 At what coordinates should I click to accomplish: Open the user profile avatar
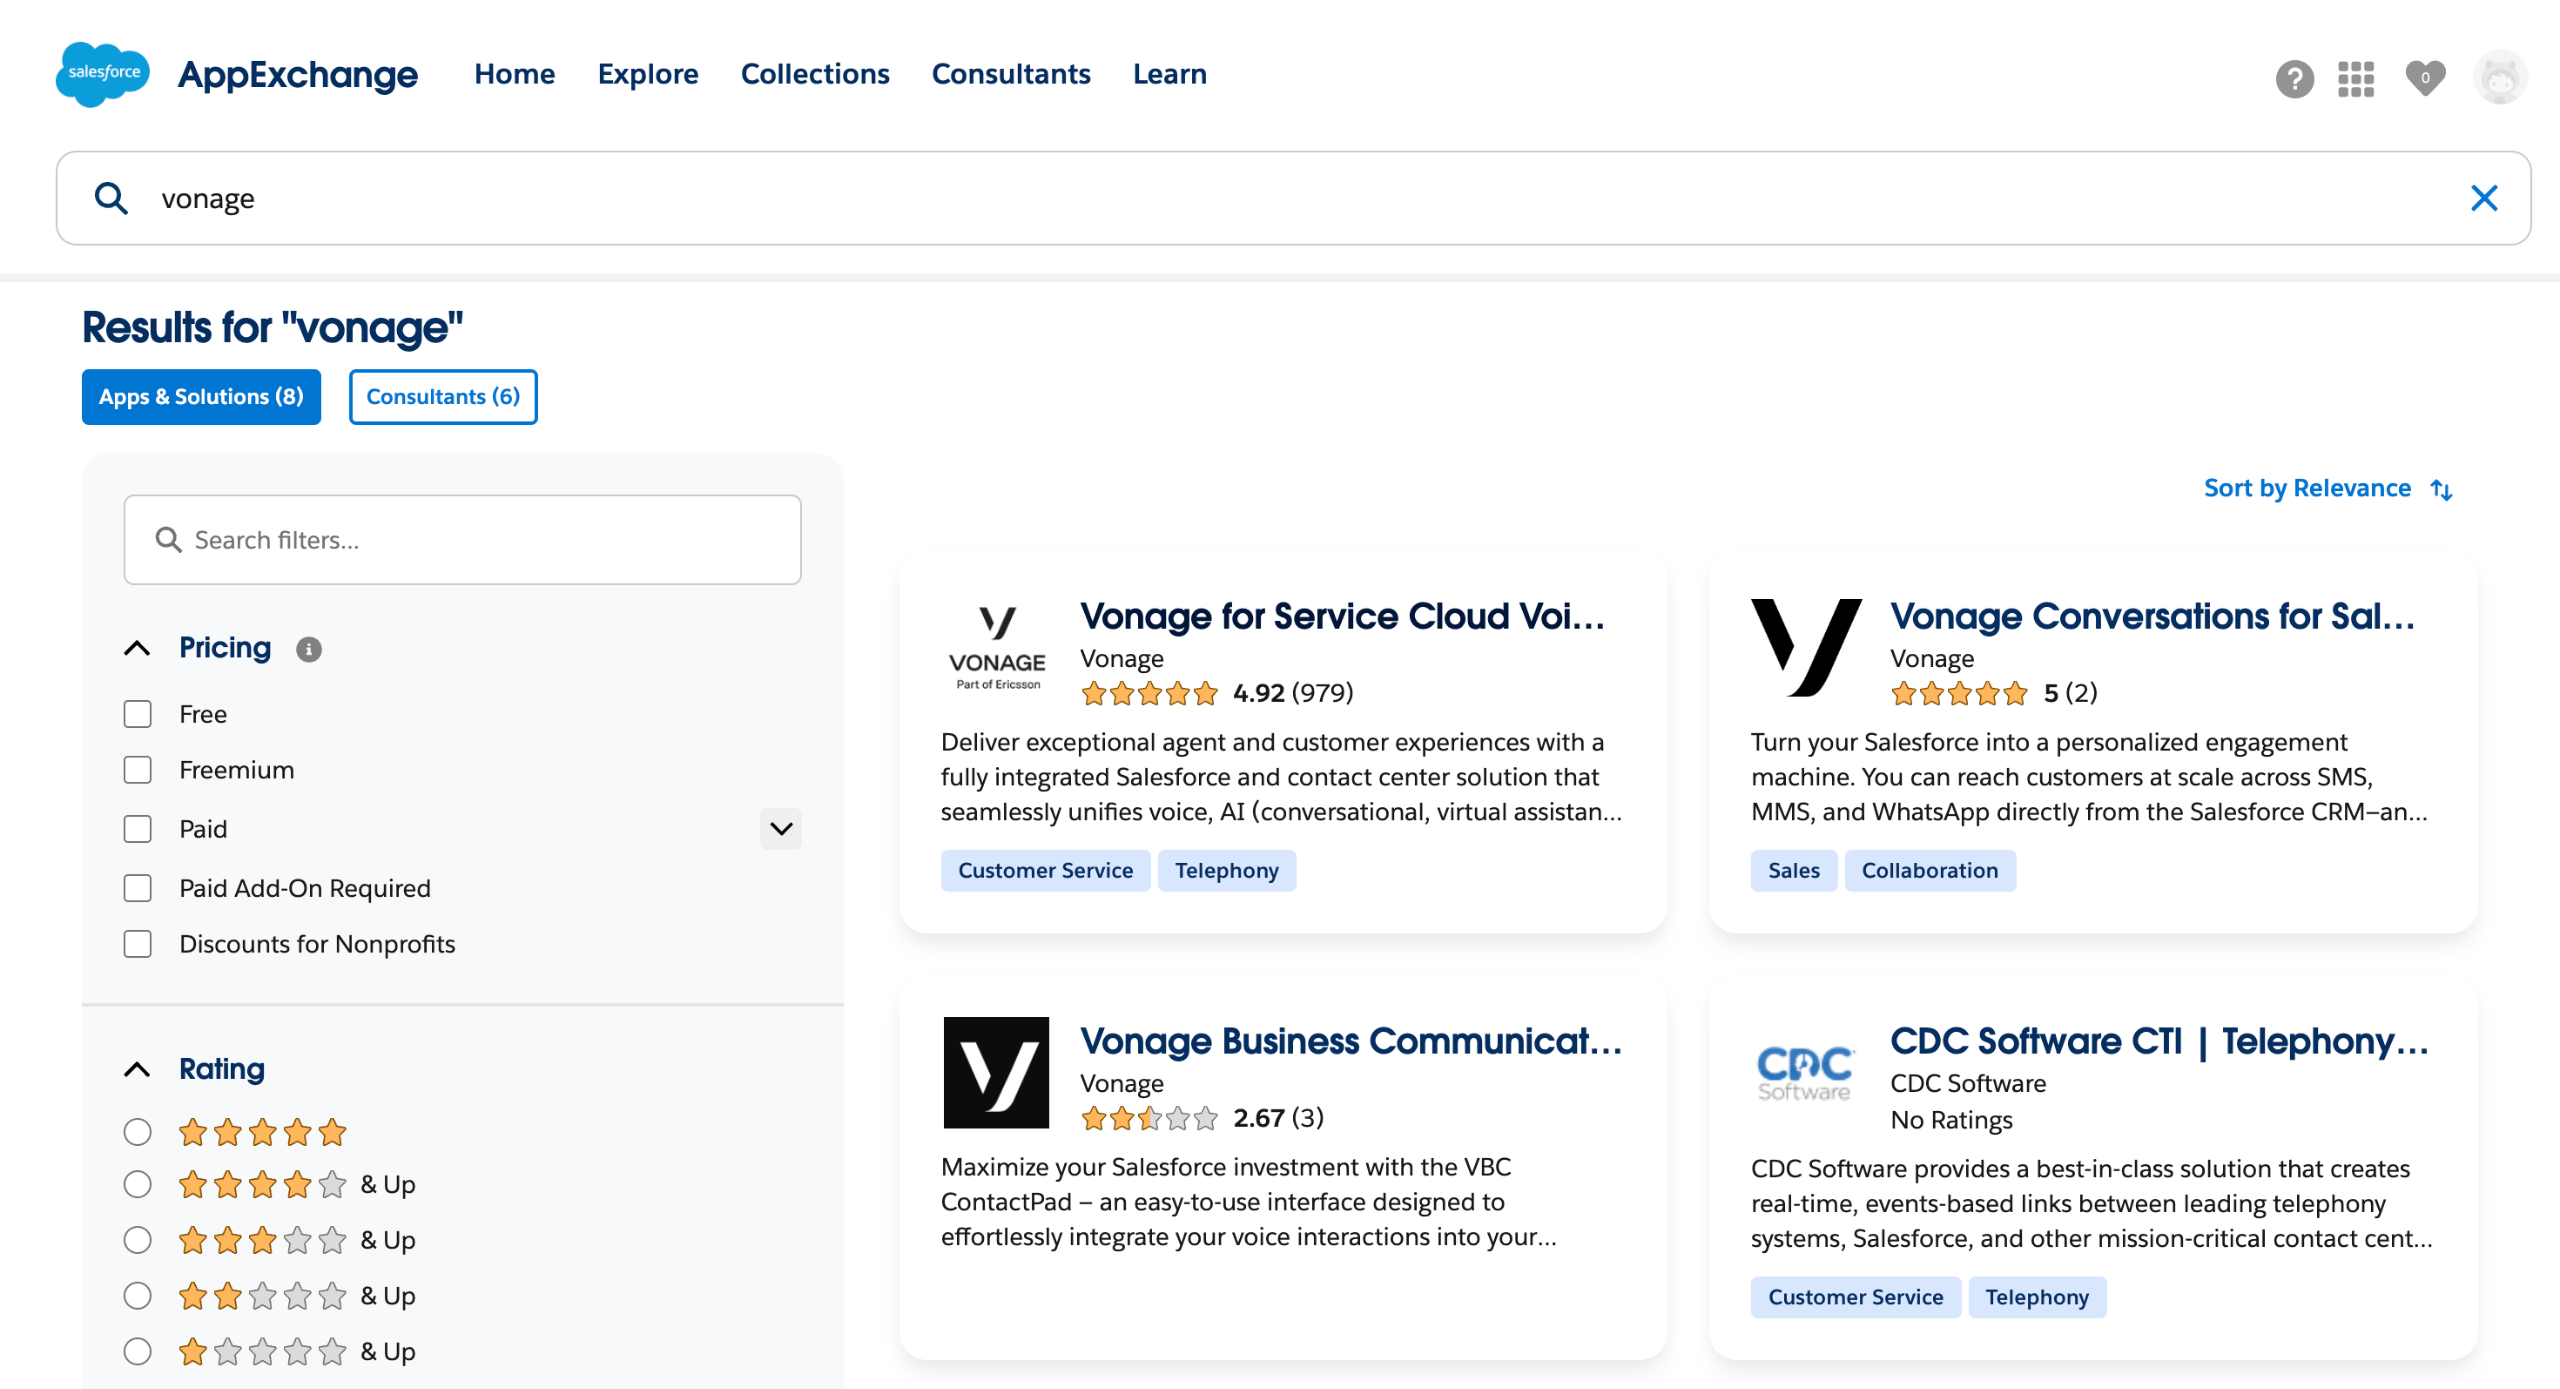[2499, 78]
